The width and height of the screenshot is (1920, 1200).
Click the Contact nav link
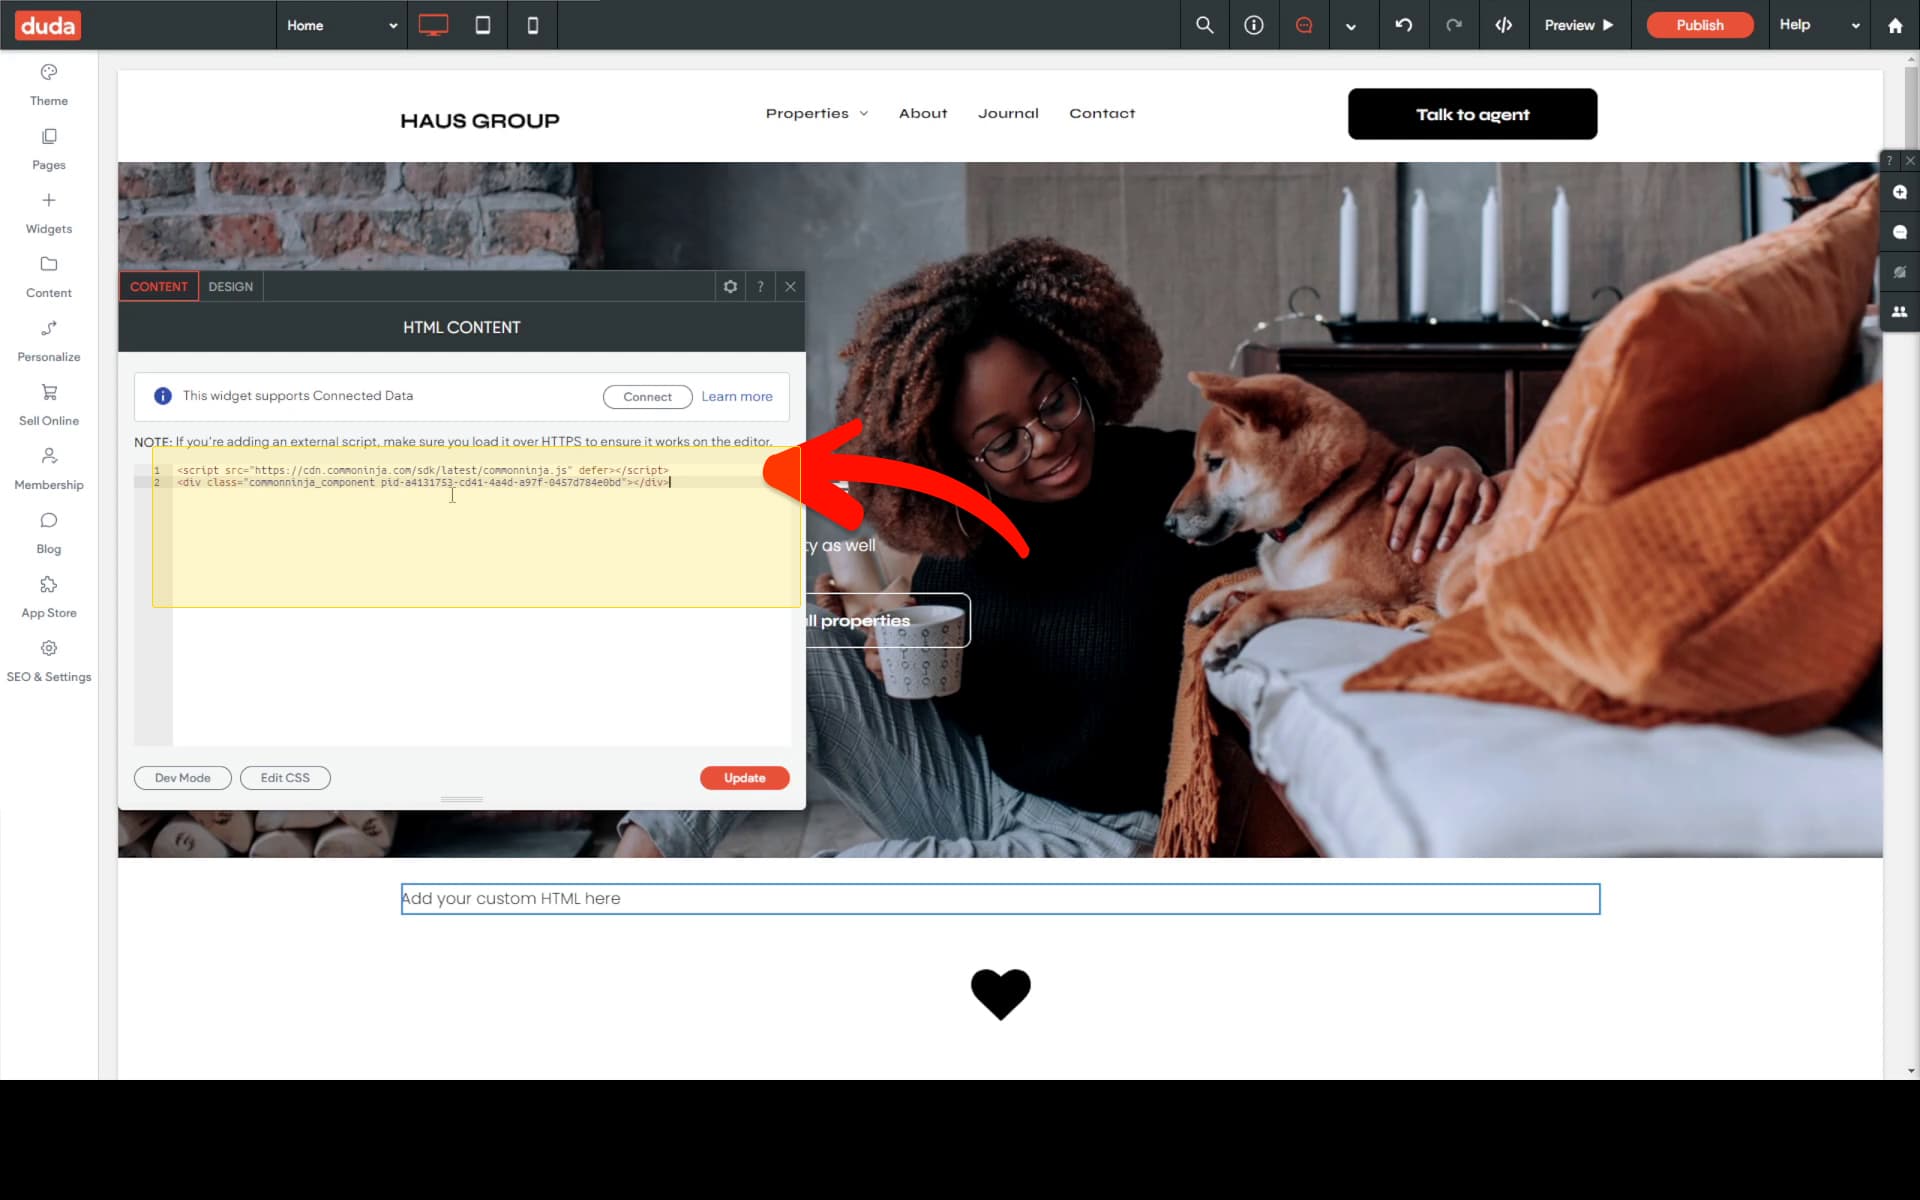[x=1102, y=113]
